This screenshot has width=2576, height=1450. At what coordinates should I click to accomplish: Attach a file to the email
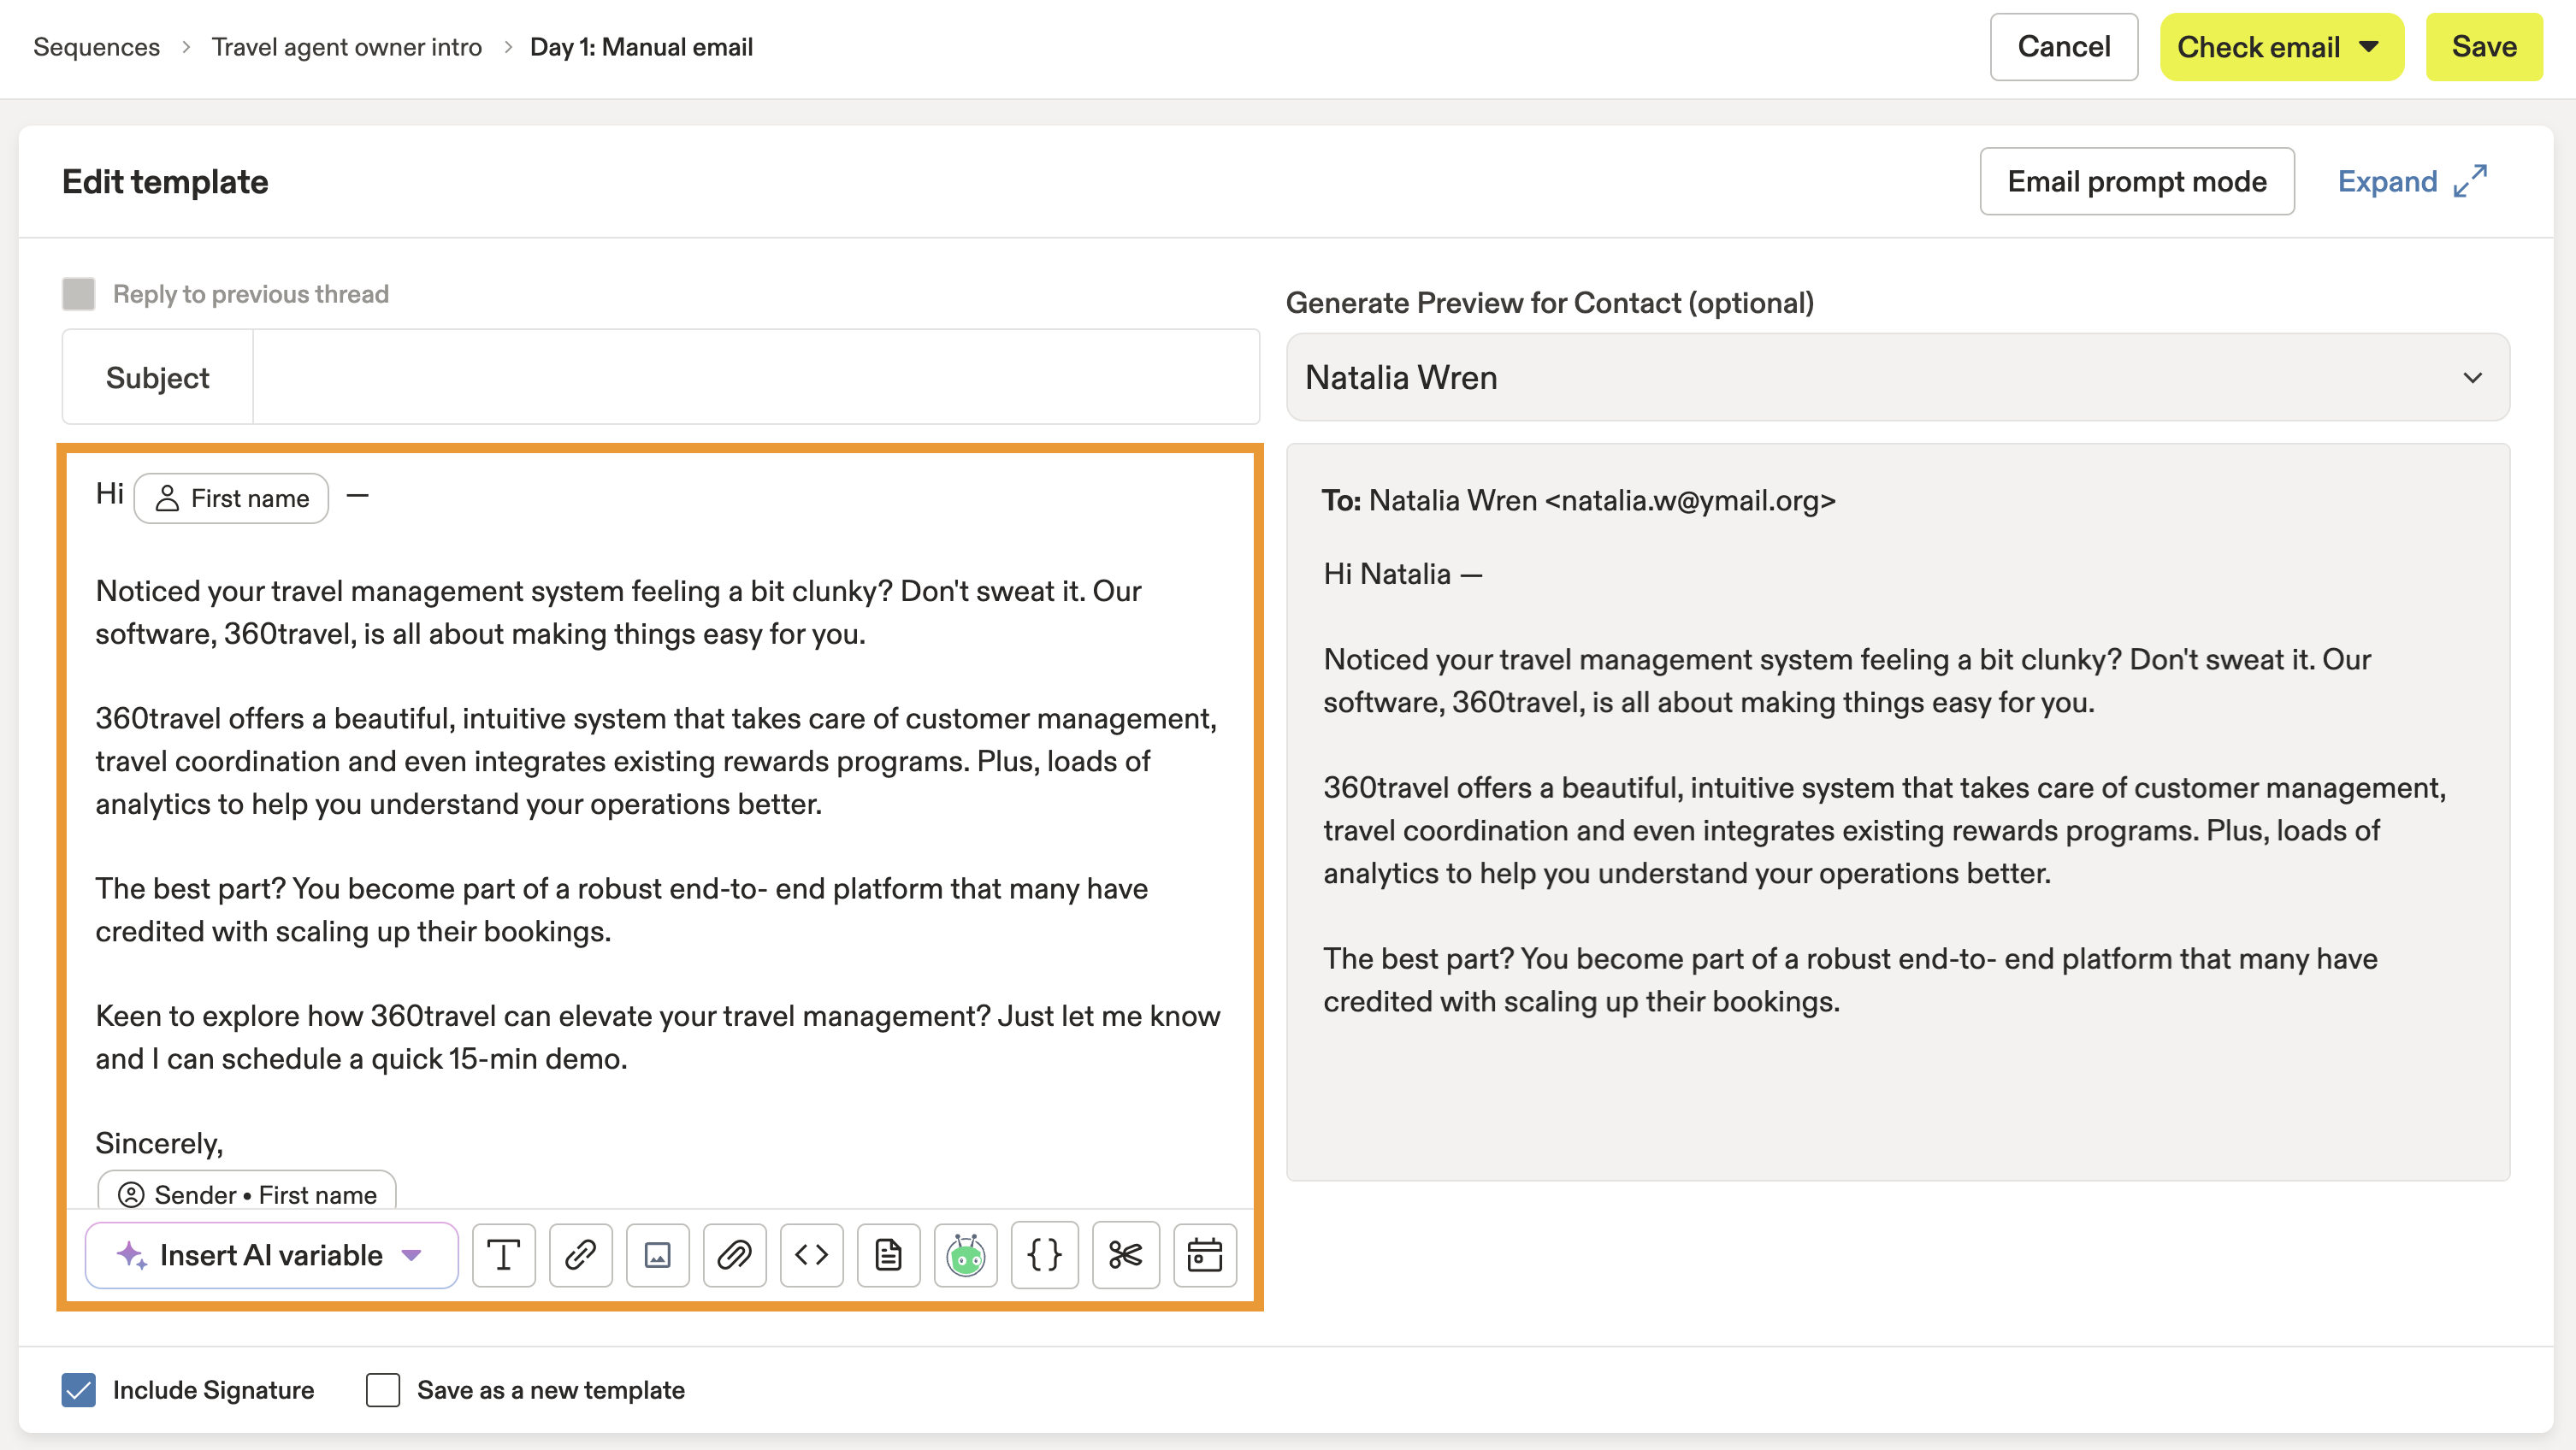click(735, 1255)
